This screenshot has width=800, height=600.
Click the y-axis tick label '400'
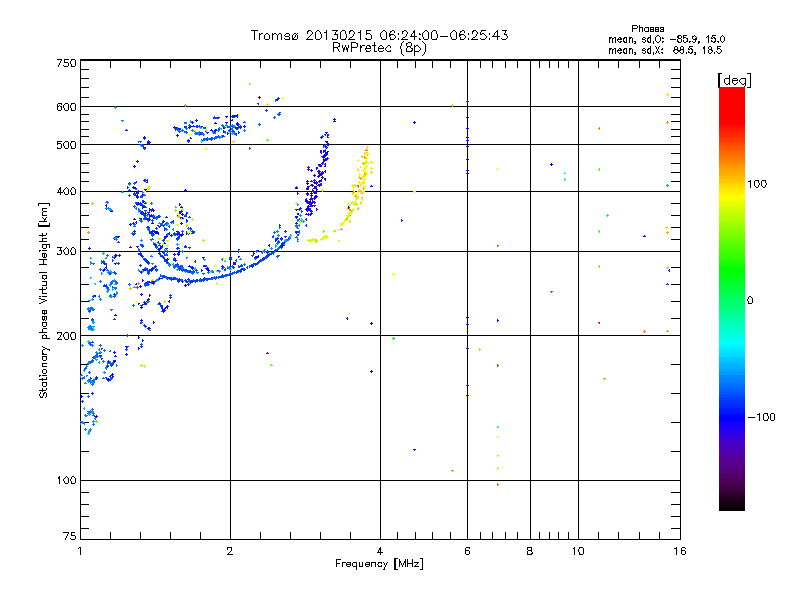pos(66,192)
